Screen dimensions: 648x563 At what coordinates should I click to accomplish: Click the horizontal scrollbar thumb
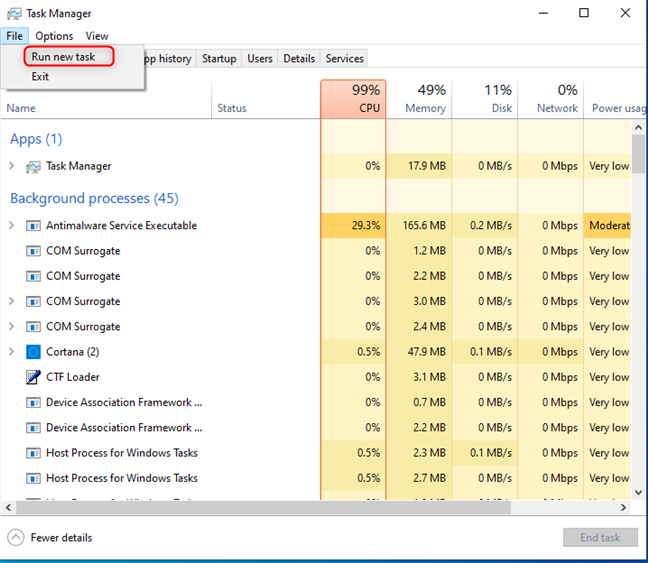pos(264,507)
